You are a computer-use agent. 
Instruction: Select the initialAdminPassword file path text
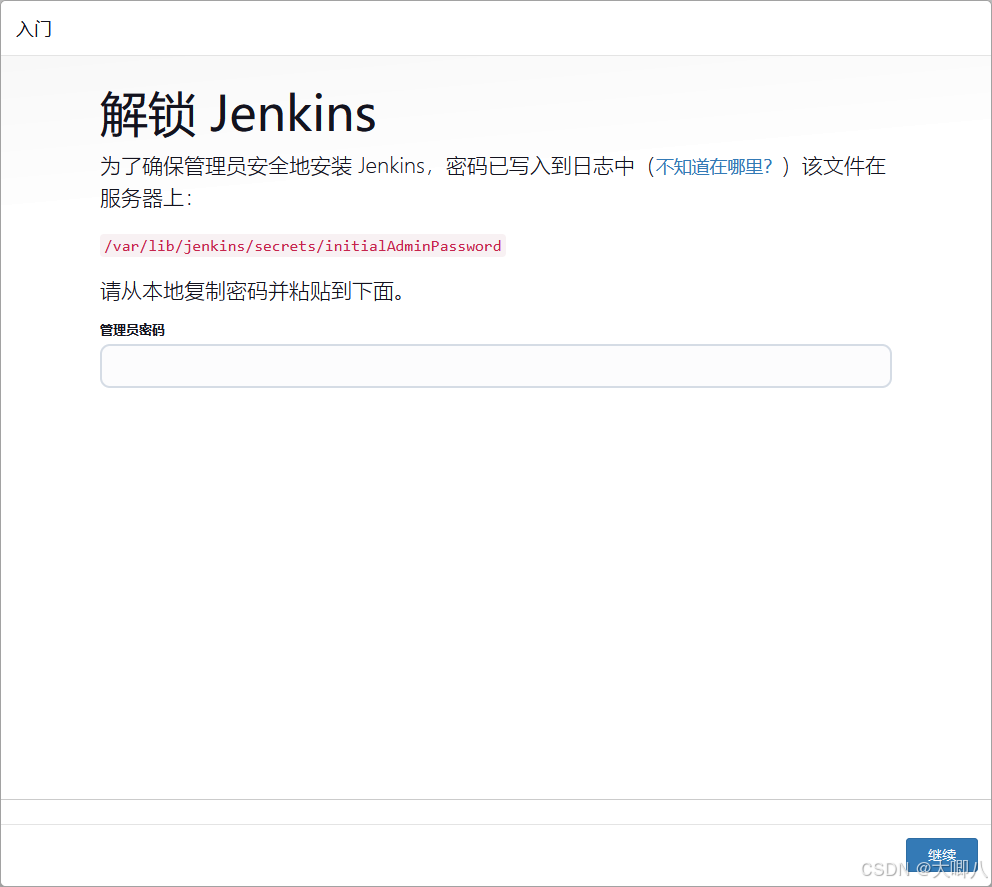[x=301, y=245]
